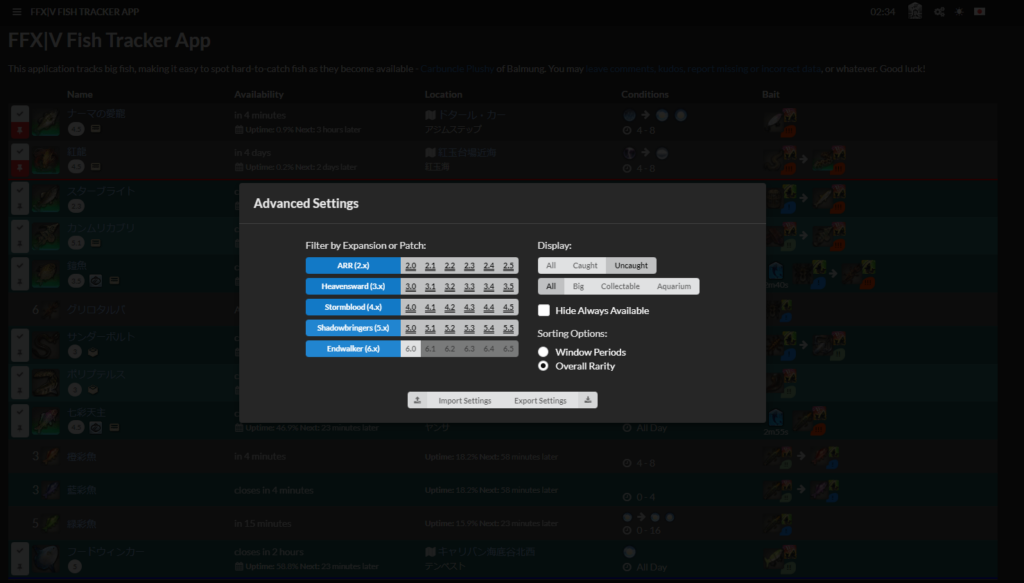1024x583 pixels.
Task: Filter display to Collectable fish
Action: coord(620,287)
